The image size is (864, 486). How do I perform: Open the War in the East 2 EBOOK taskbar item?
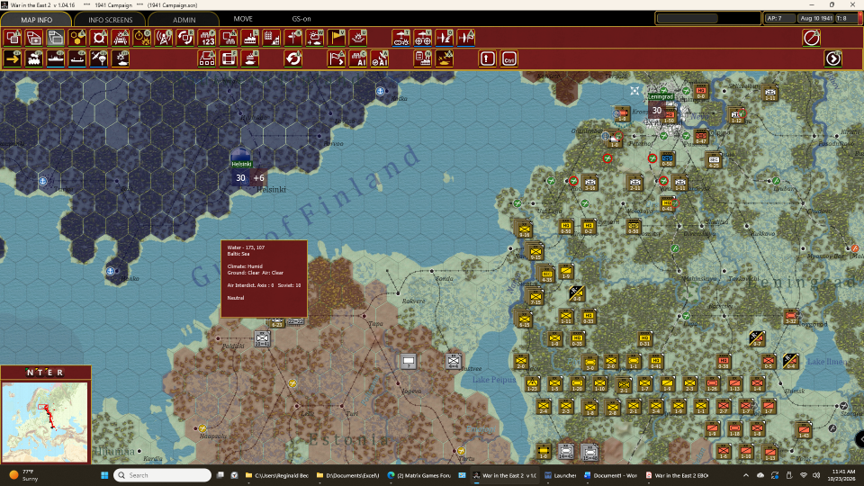tap(677, 475)
